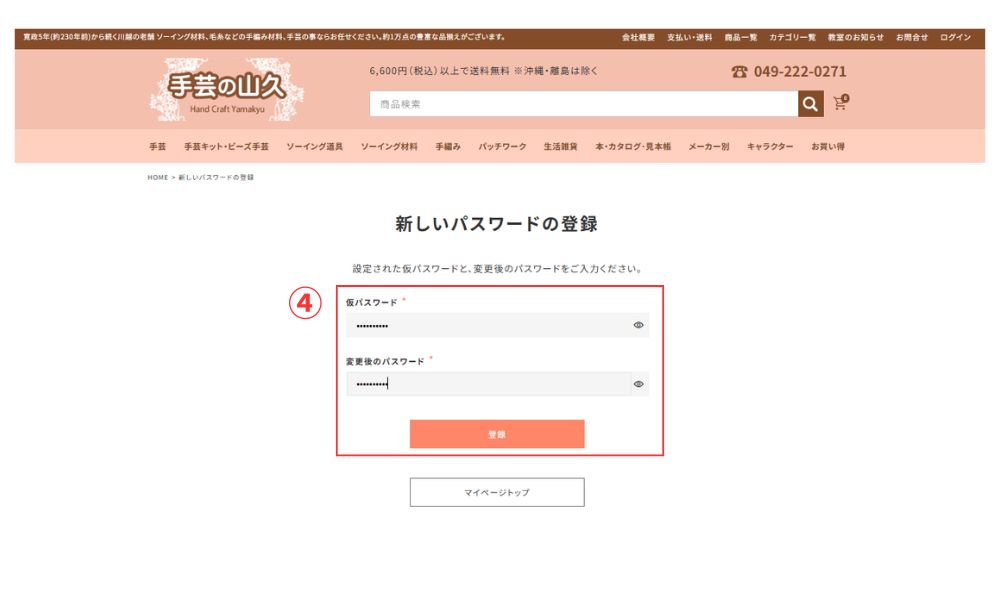Click the 新しいパスワードの登録 page heading
1000x600 pixels.
click(x=496, y=224)
